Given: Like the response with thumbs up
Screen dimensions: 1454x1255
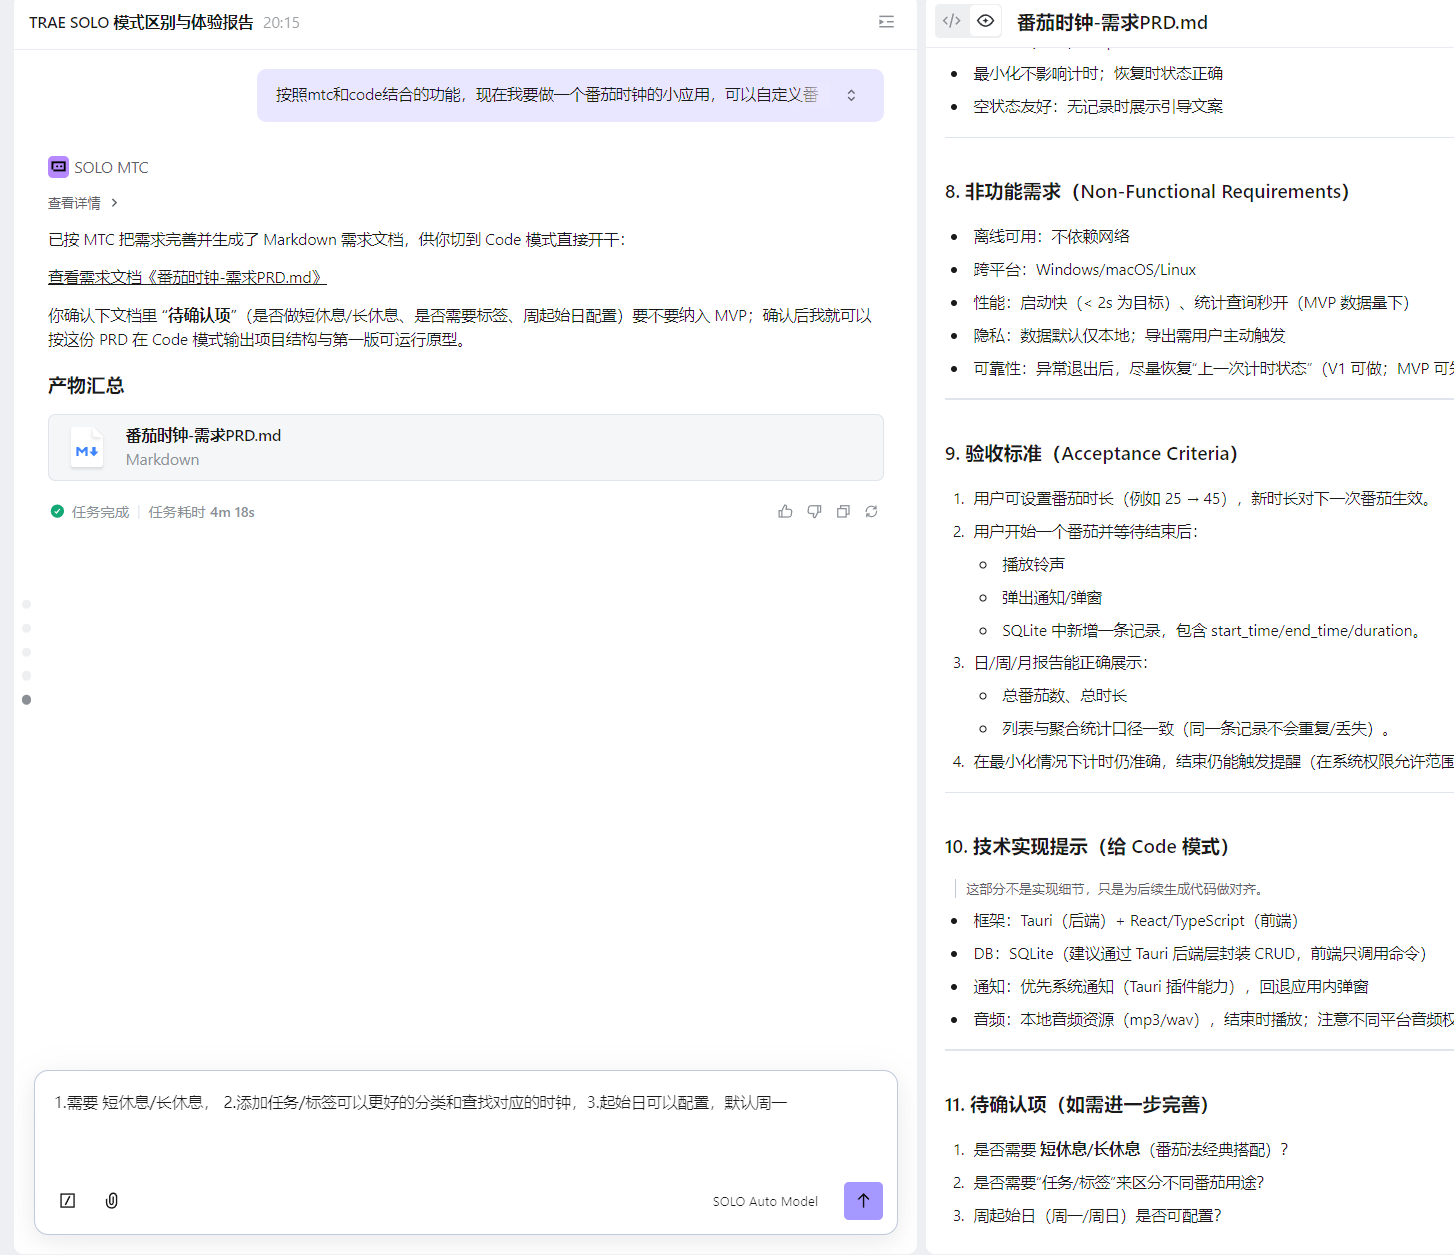Looking at the screenshot, I should pyautogui.click(x=785, y=512).
